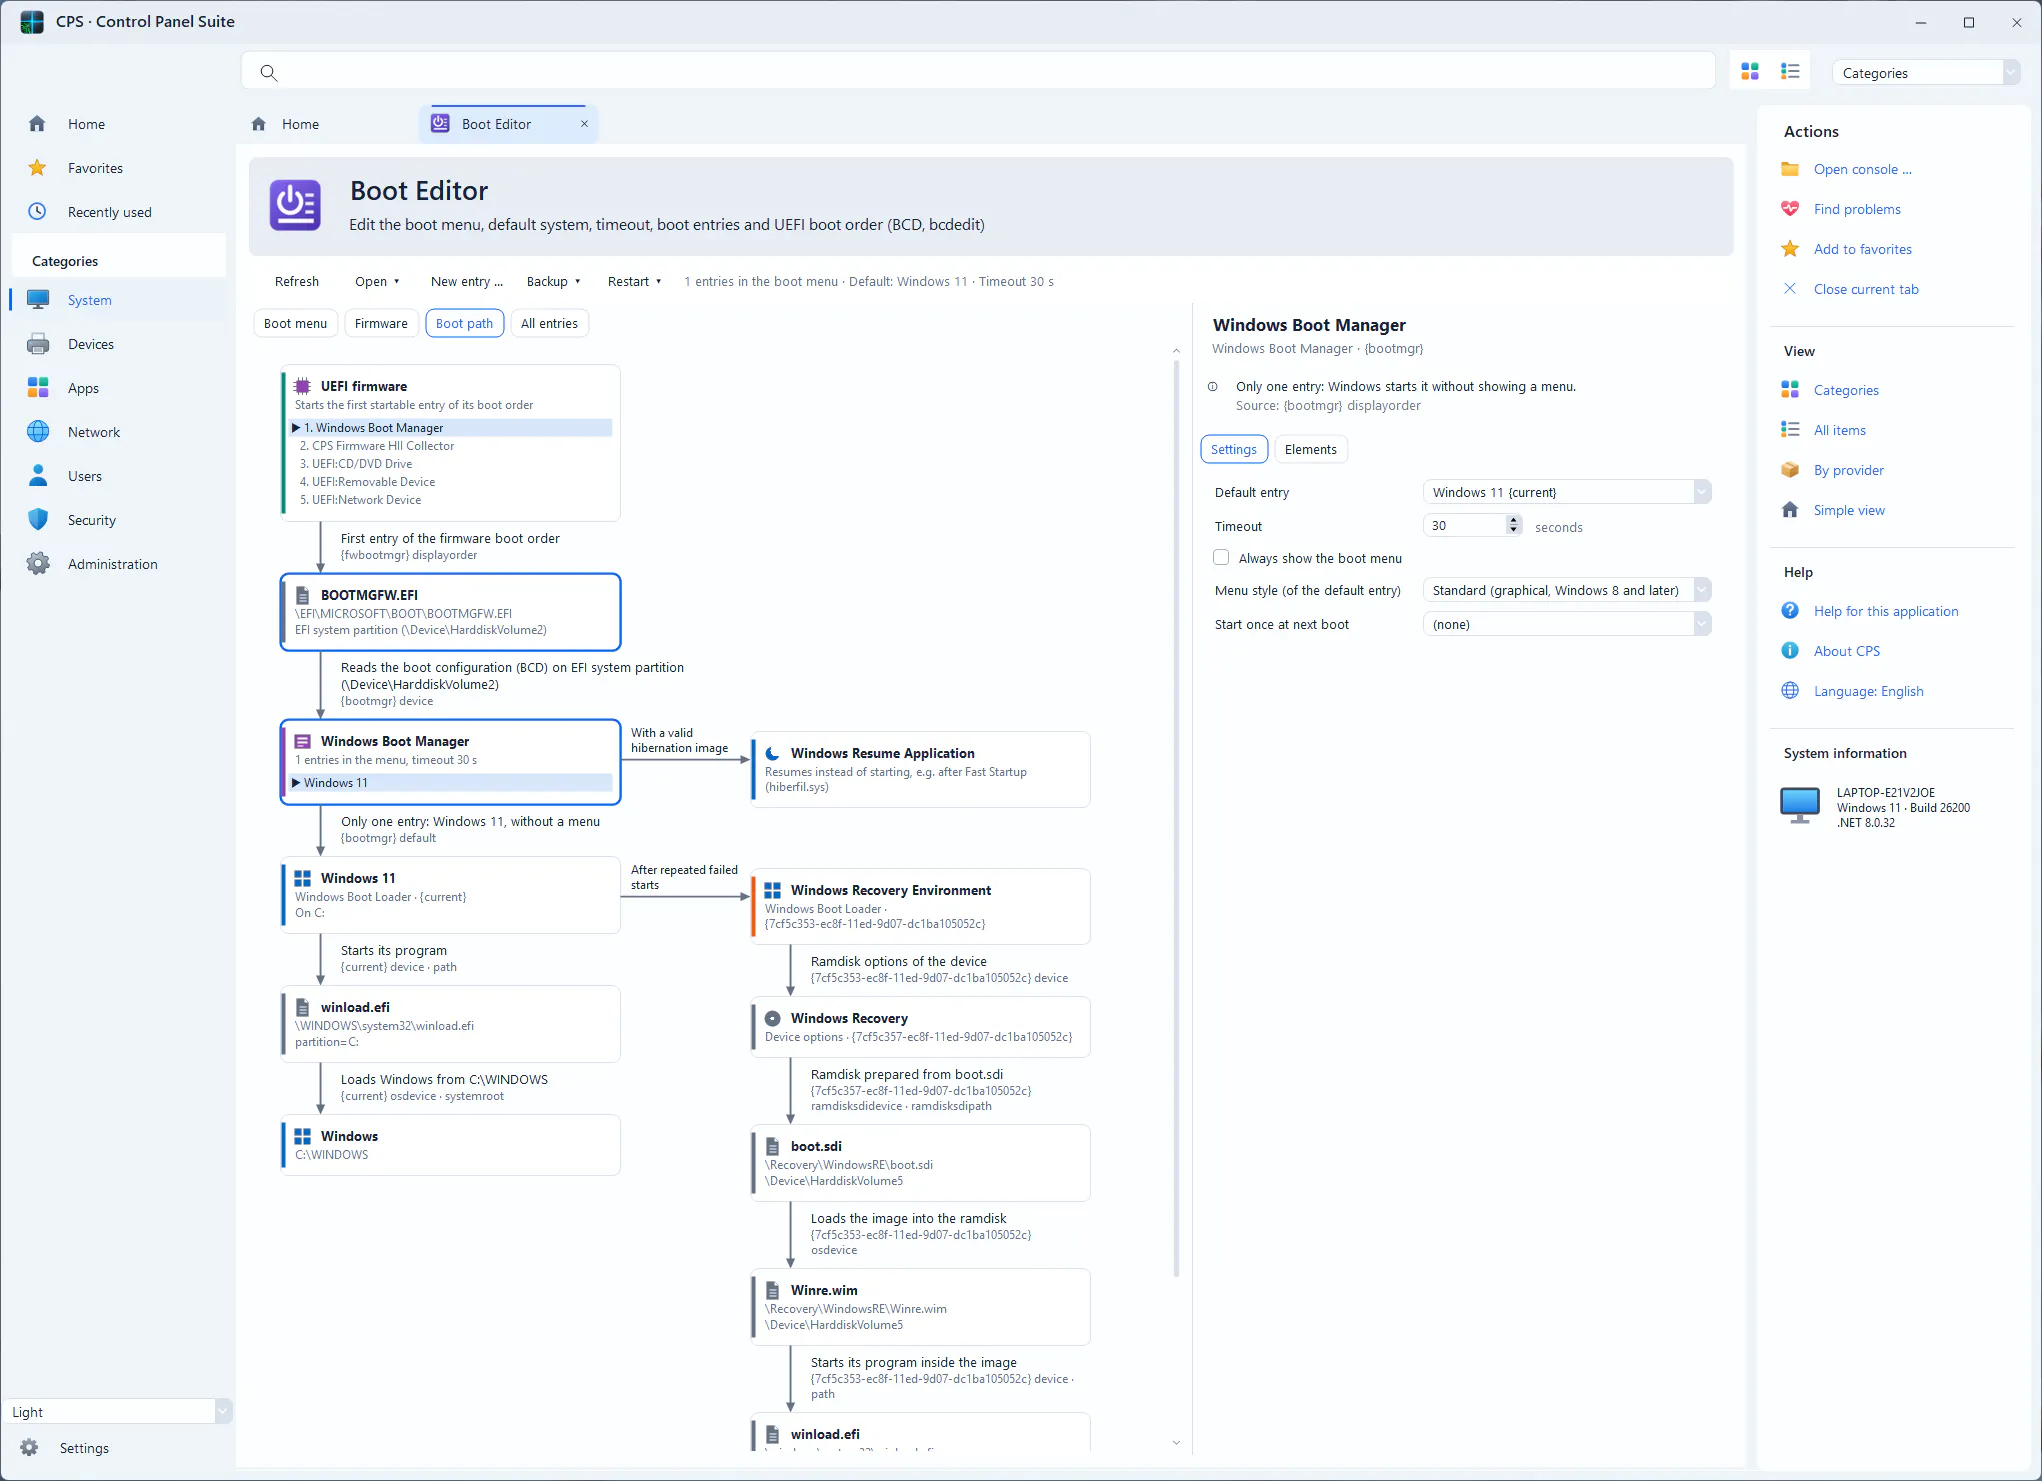Select the System monitor icon

[x=38, y=300]
